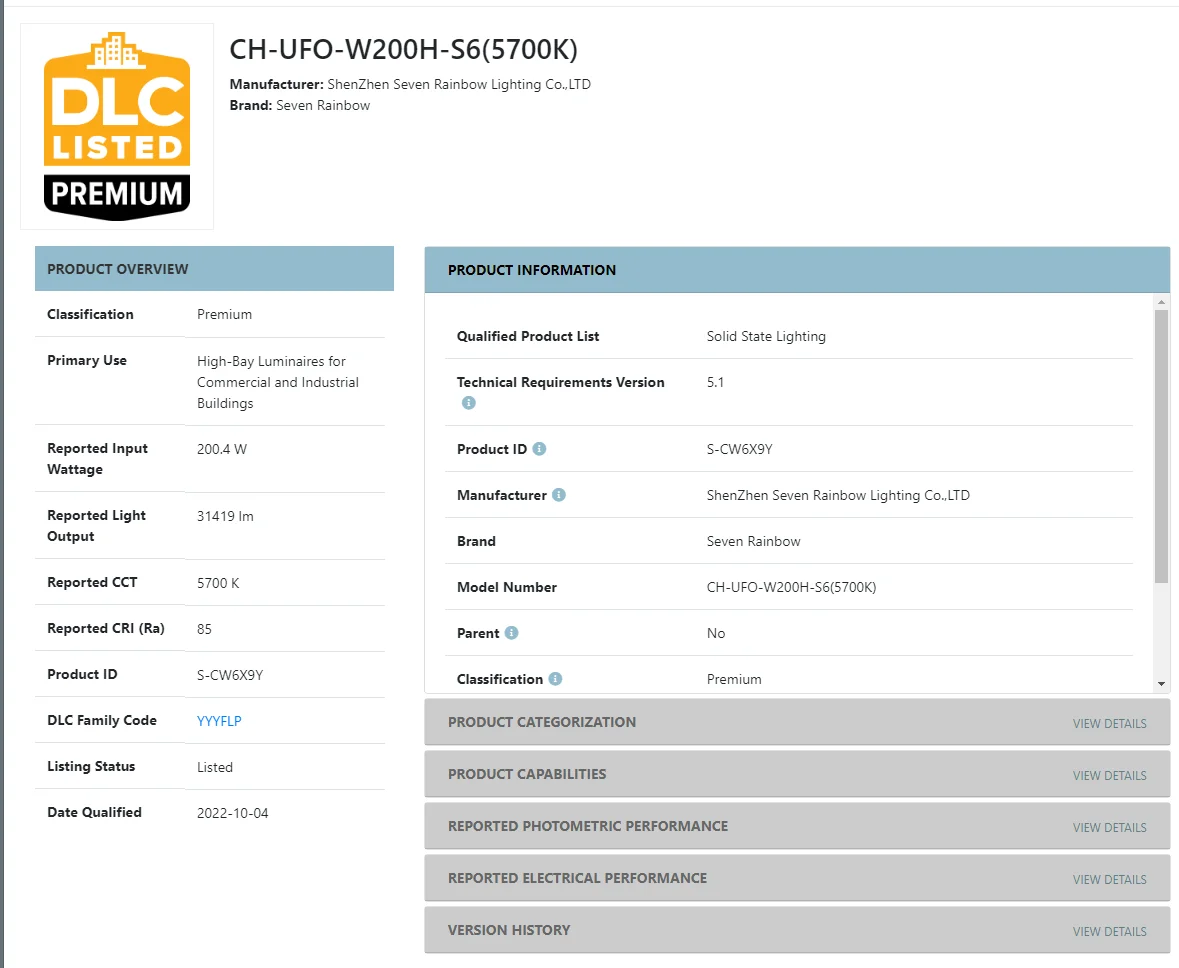Screen dimensions: 1179x968
Task: Expand Reported Photometric Performance section
Action: point(588,826)
